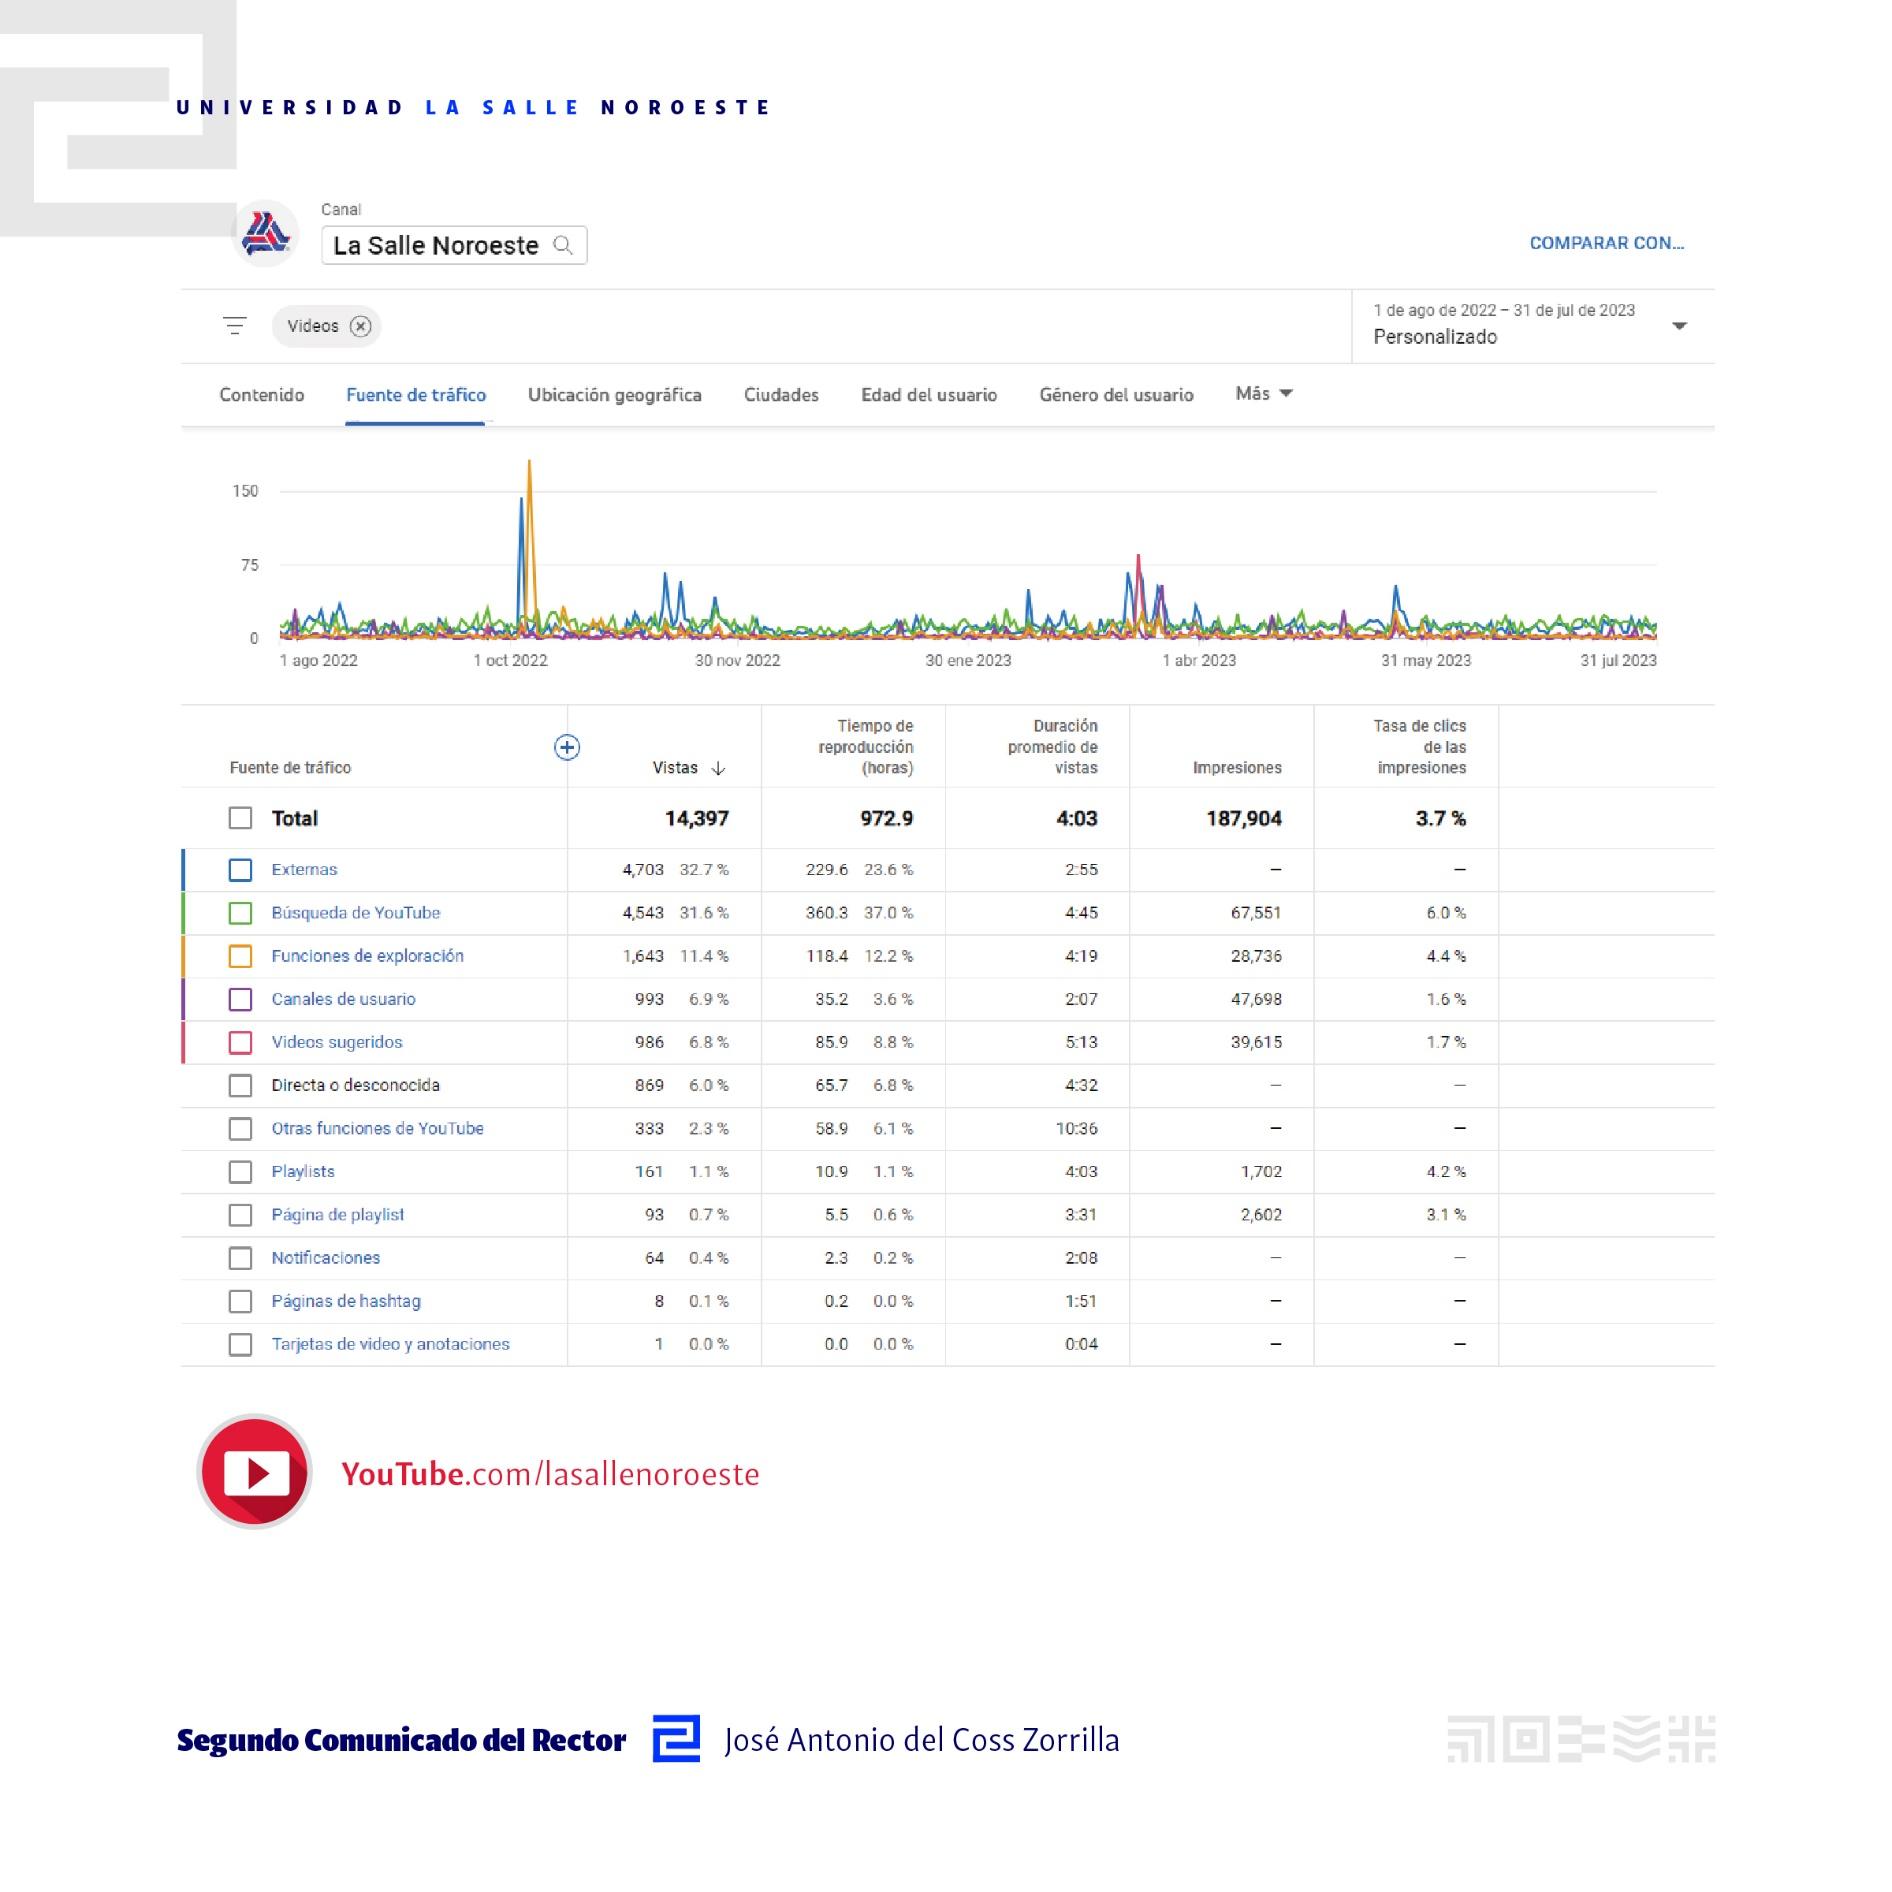1892x1892 pixels.
Task: Click the 1 oct 2022 axis label
Action: pos(511,661)
